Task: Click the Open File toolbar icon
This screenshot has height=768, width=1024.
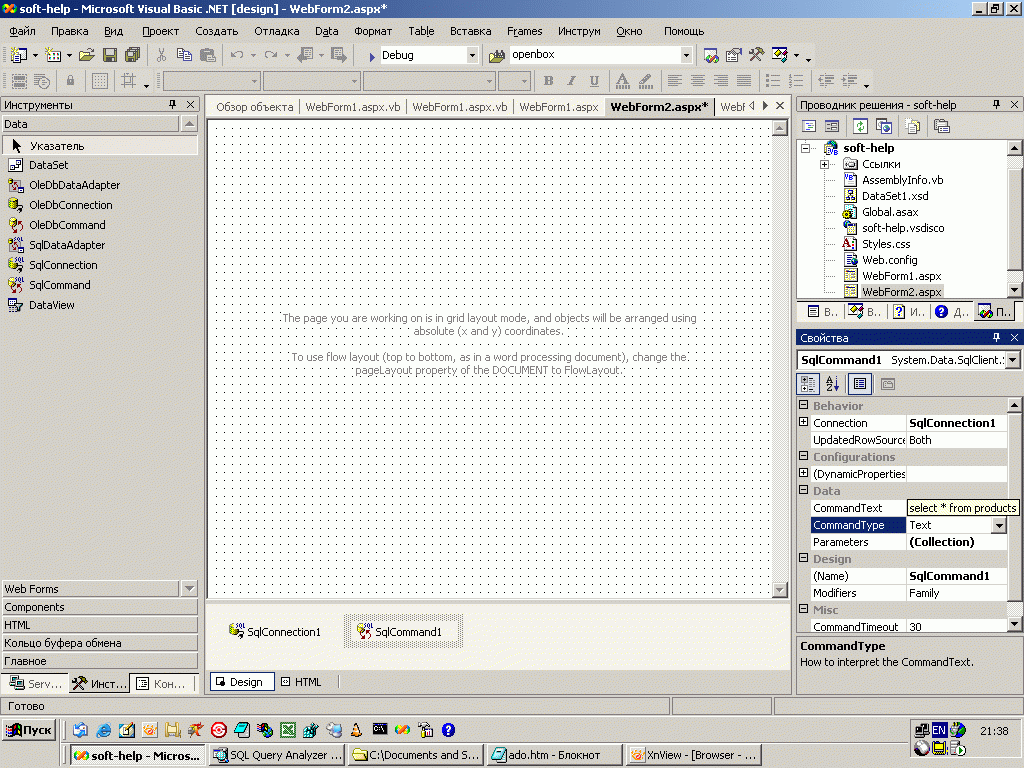Action: [x=87, y=56]
